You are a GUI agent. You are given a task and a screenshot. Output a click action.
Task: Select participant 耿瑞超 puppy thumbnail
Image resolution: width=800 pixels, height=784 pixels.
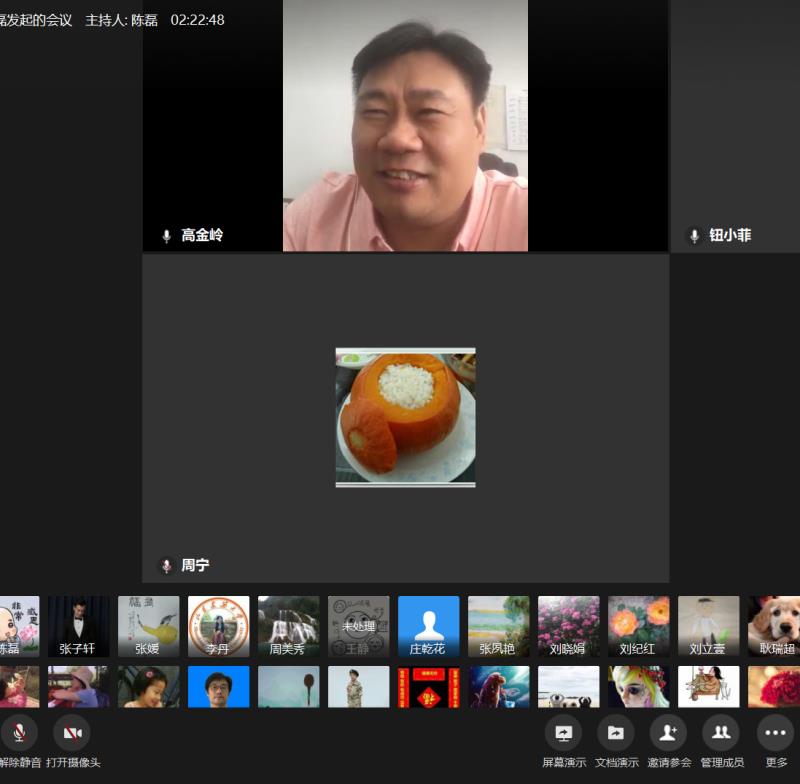(774, 626)
